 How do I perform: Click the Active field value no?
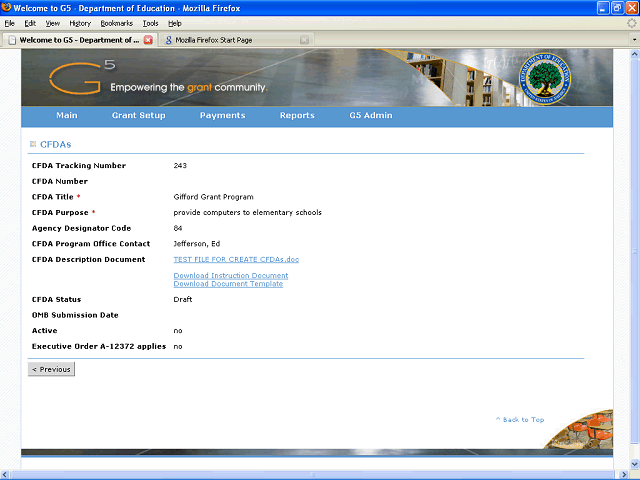178,331
